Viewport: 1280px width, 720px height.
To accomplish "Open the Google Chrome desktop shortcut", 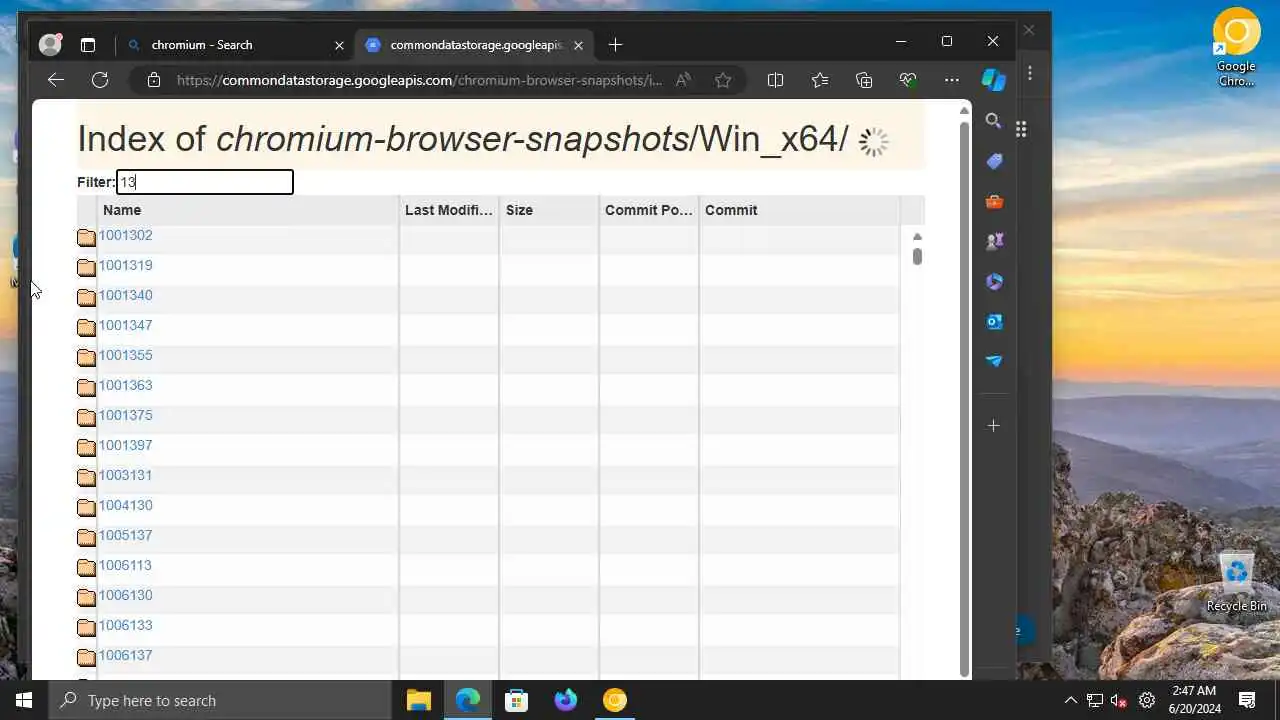I will [x=1236, y=48].
